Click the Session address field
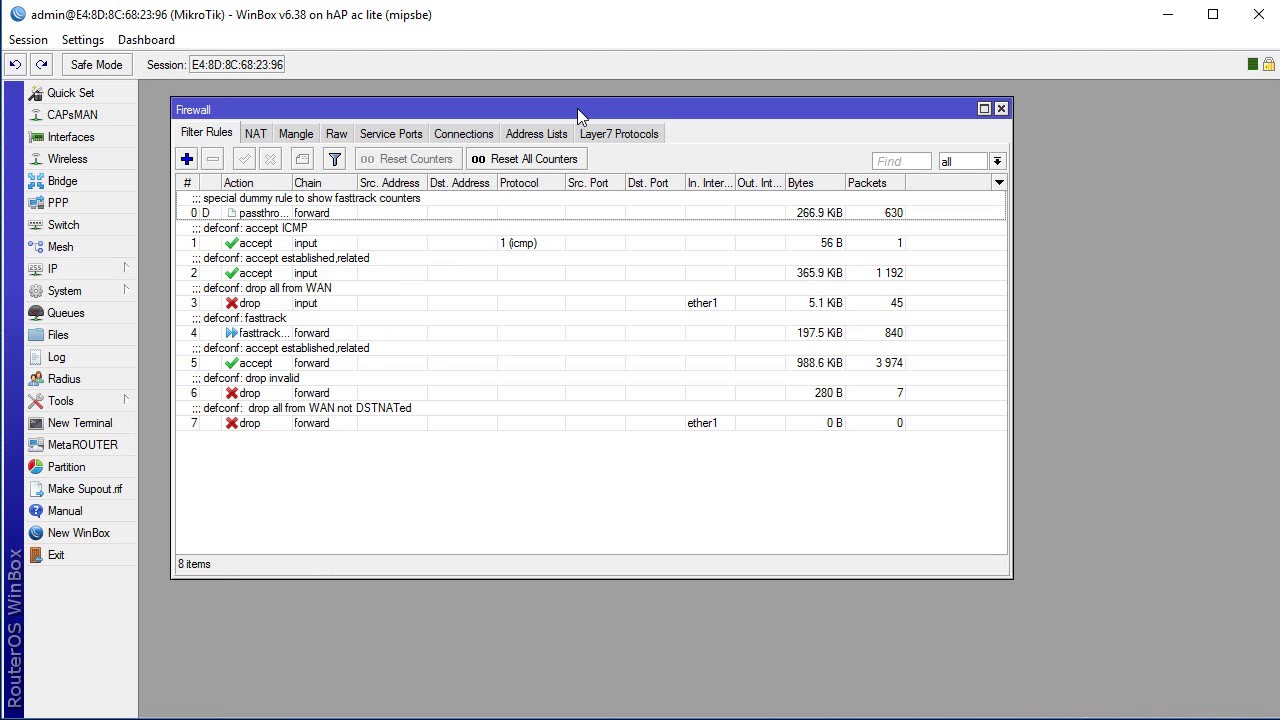Viewport: 1280px width, 720px height. 238,65
